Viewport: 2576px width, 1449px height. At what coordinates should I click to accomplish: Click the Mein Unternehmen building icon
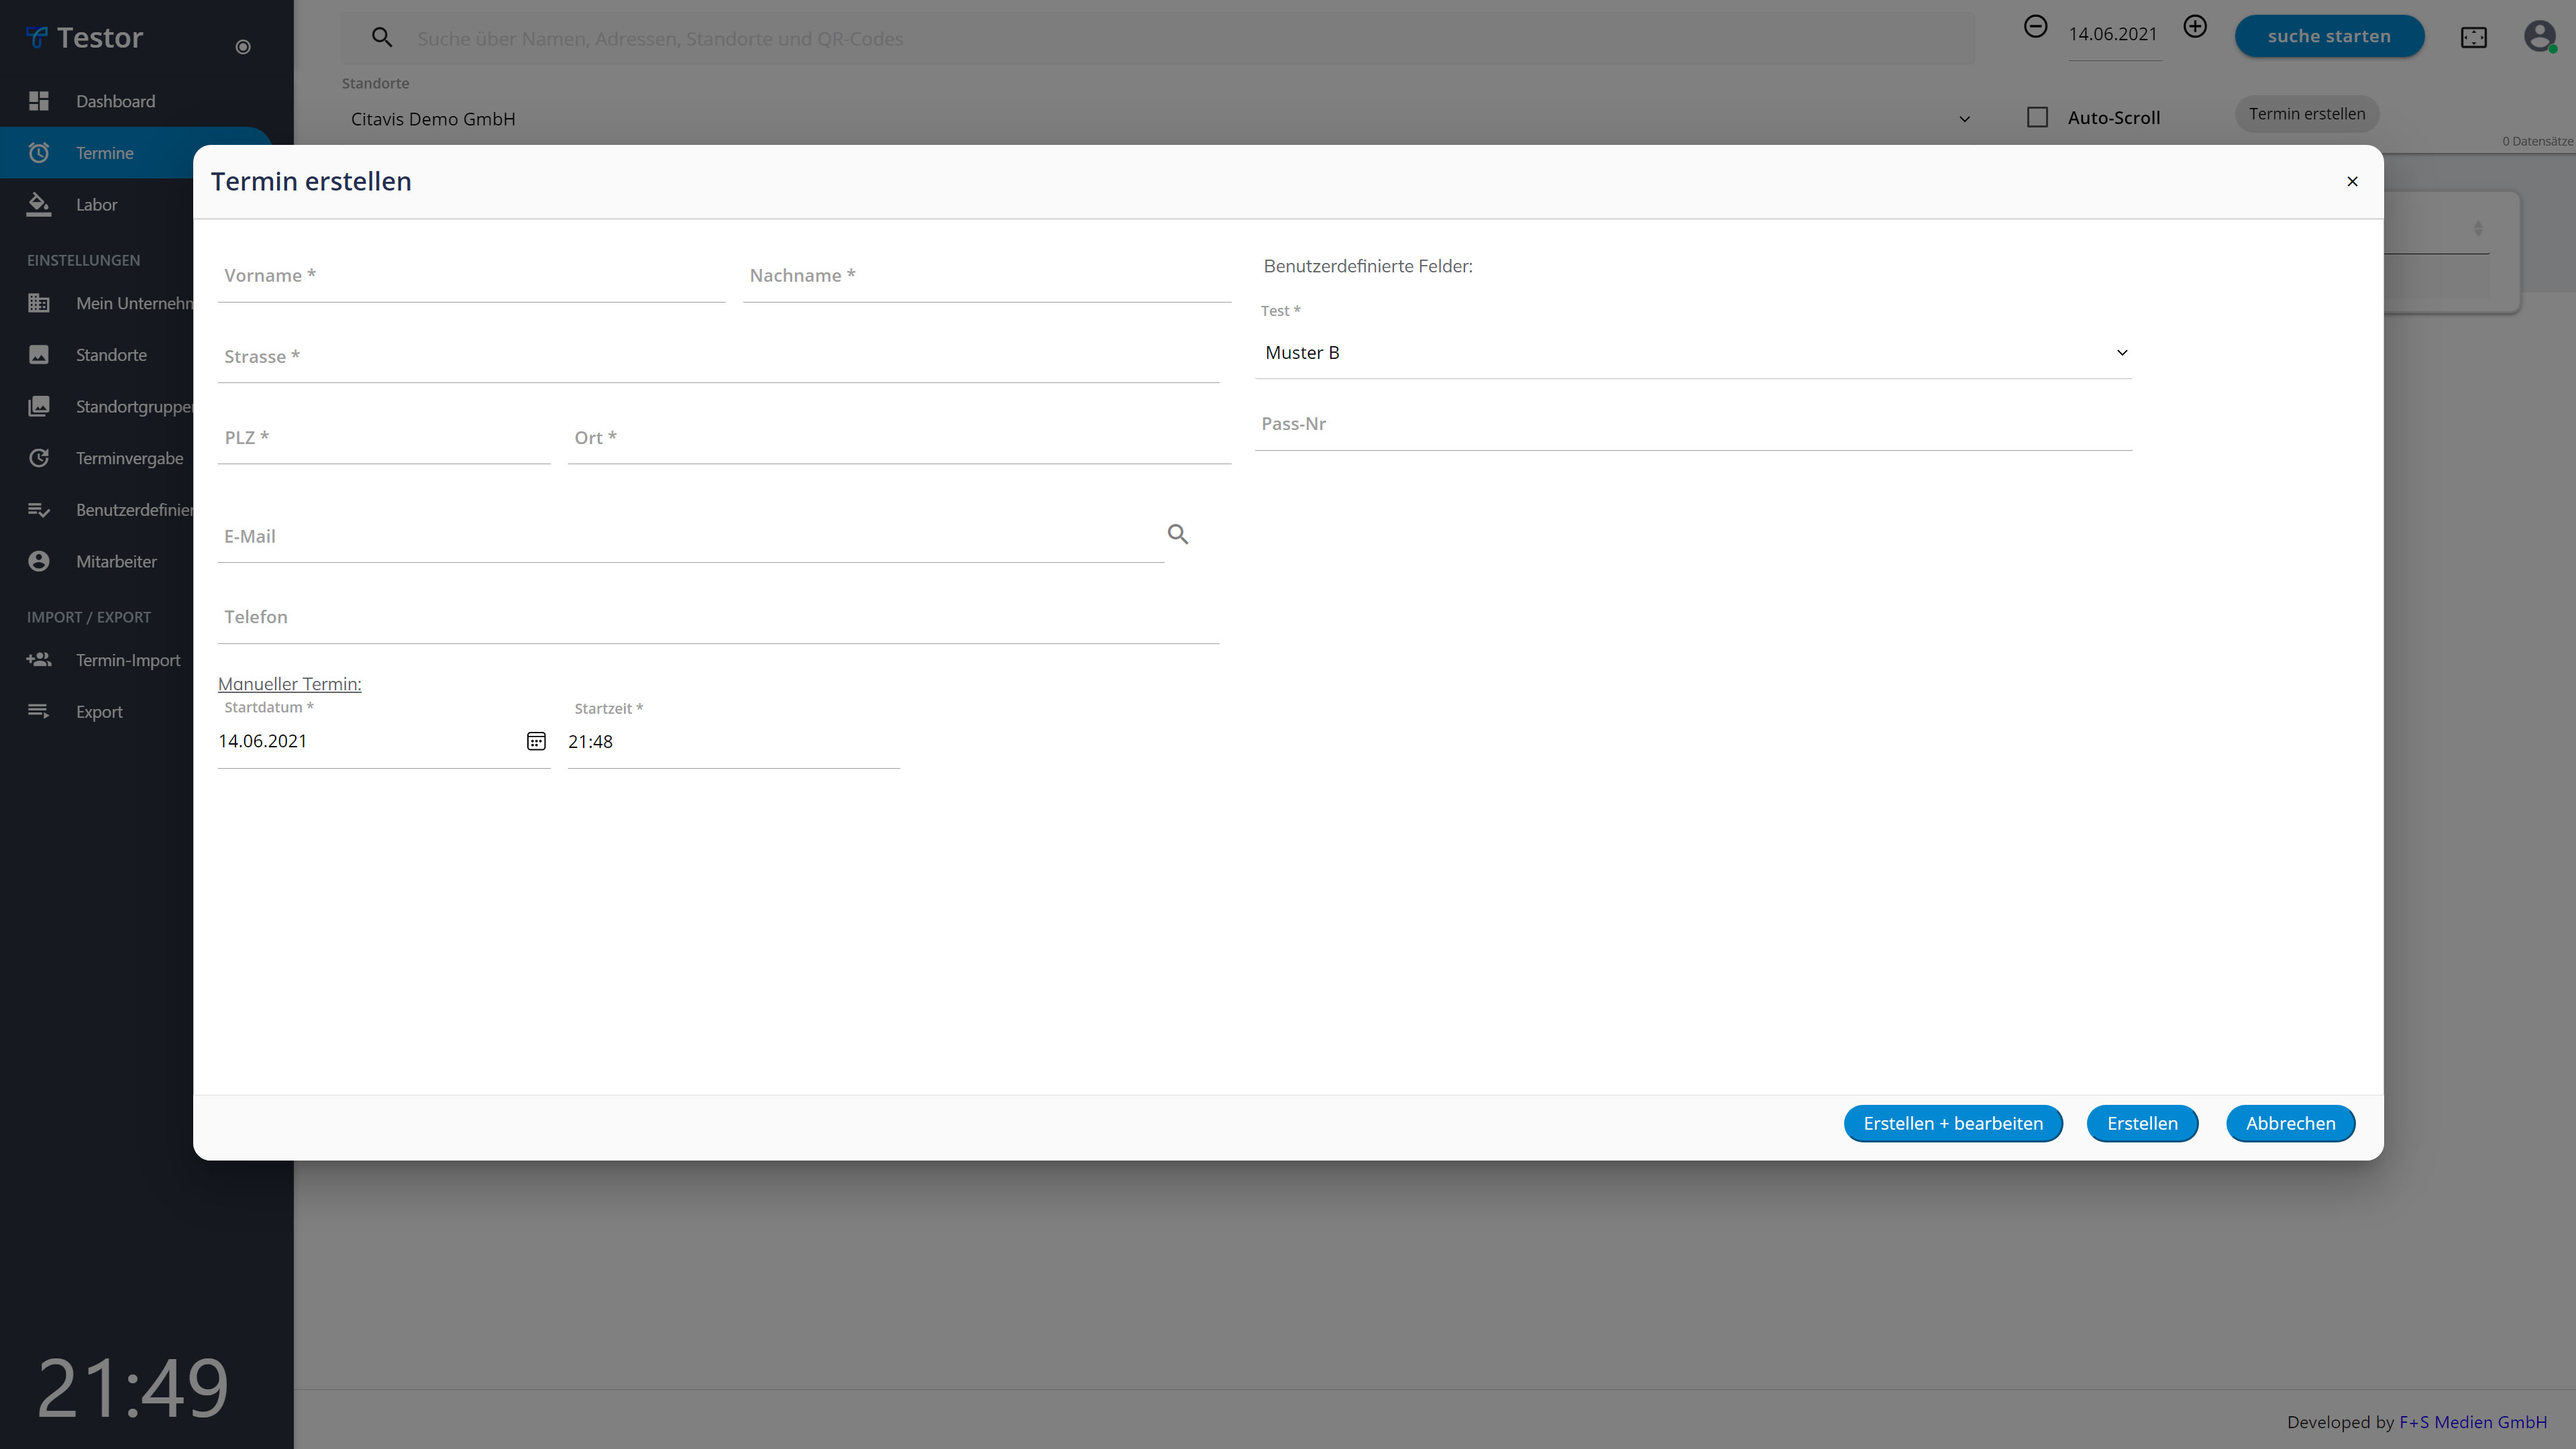pos(39,303)
